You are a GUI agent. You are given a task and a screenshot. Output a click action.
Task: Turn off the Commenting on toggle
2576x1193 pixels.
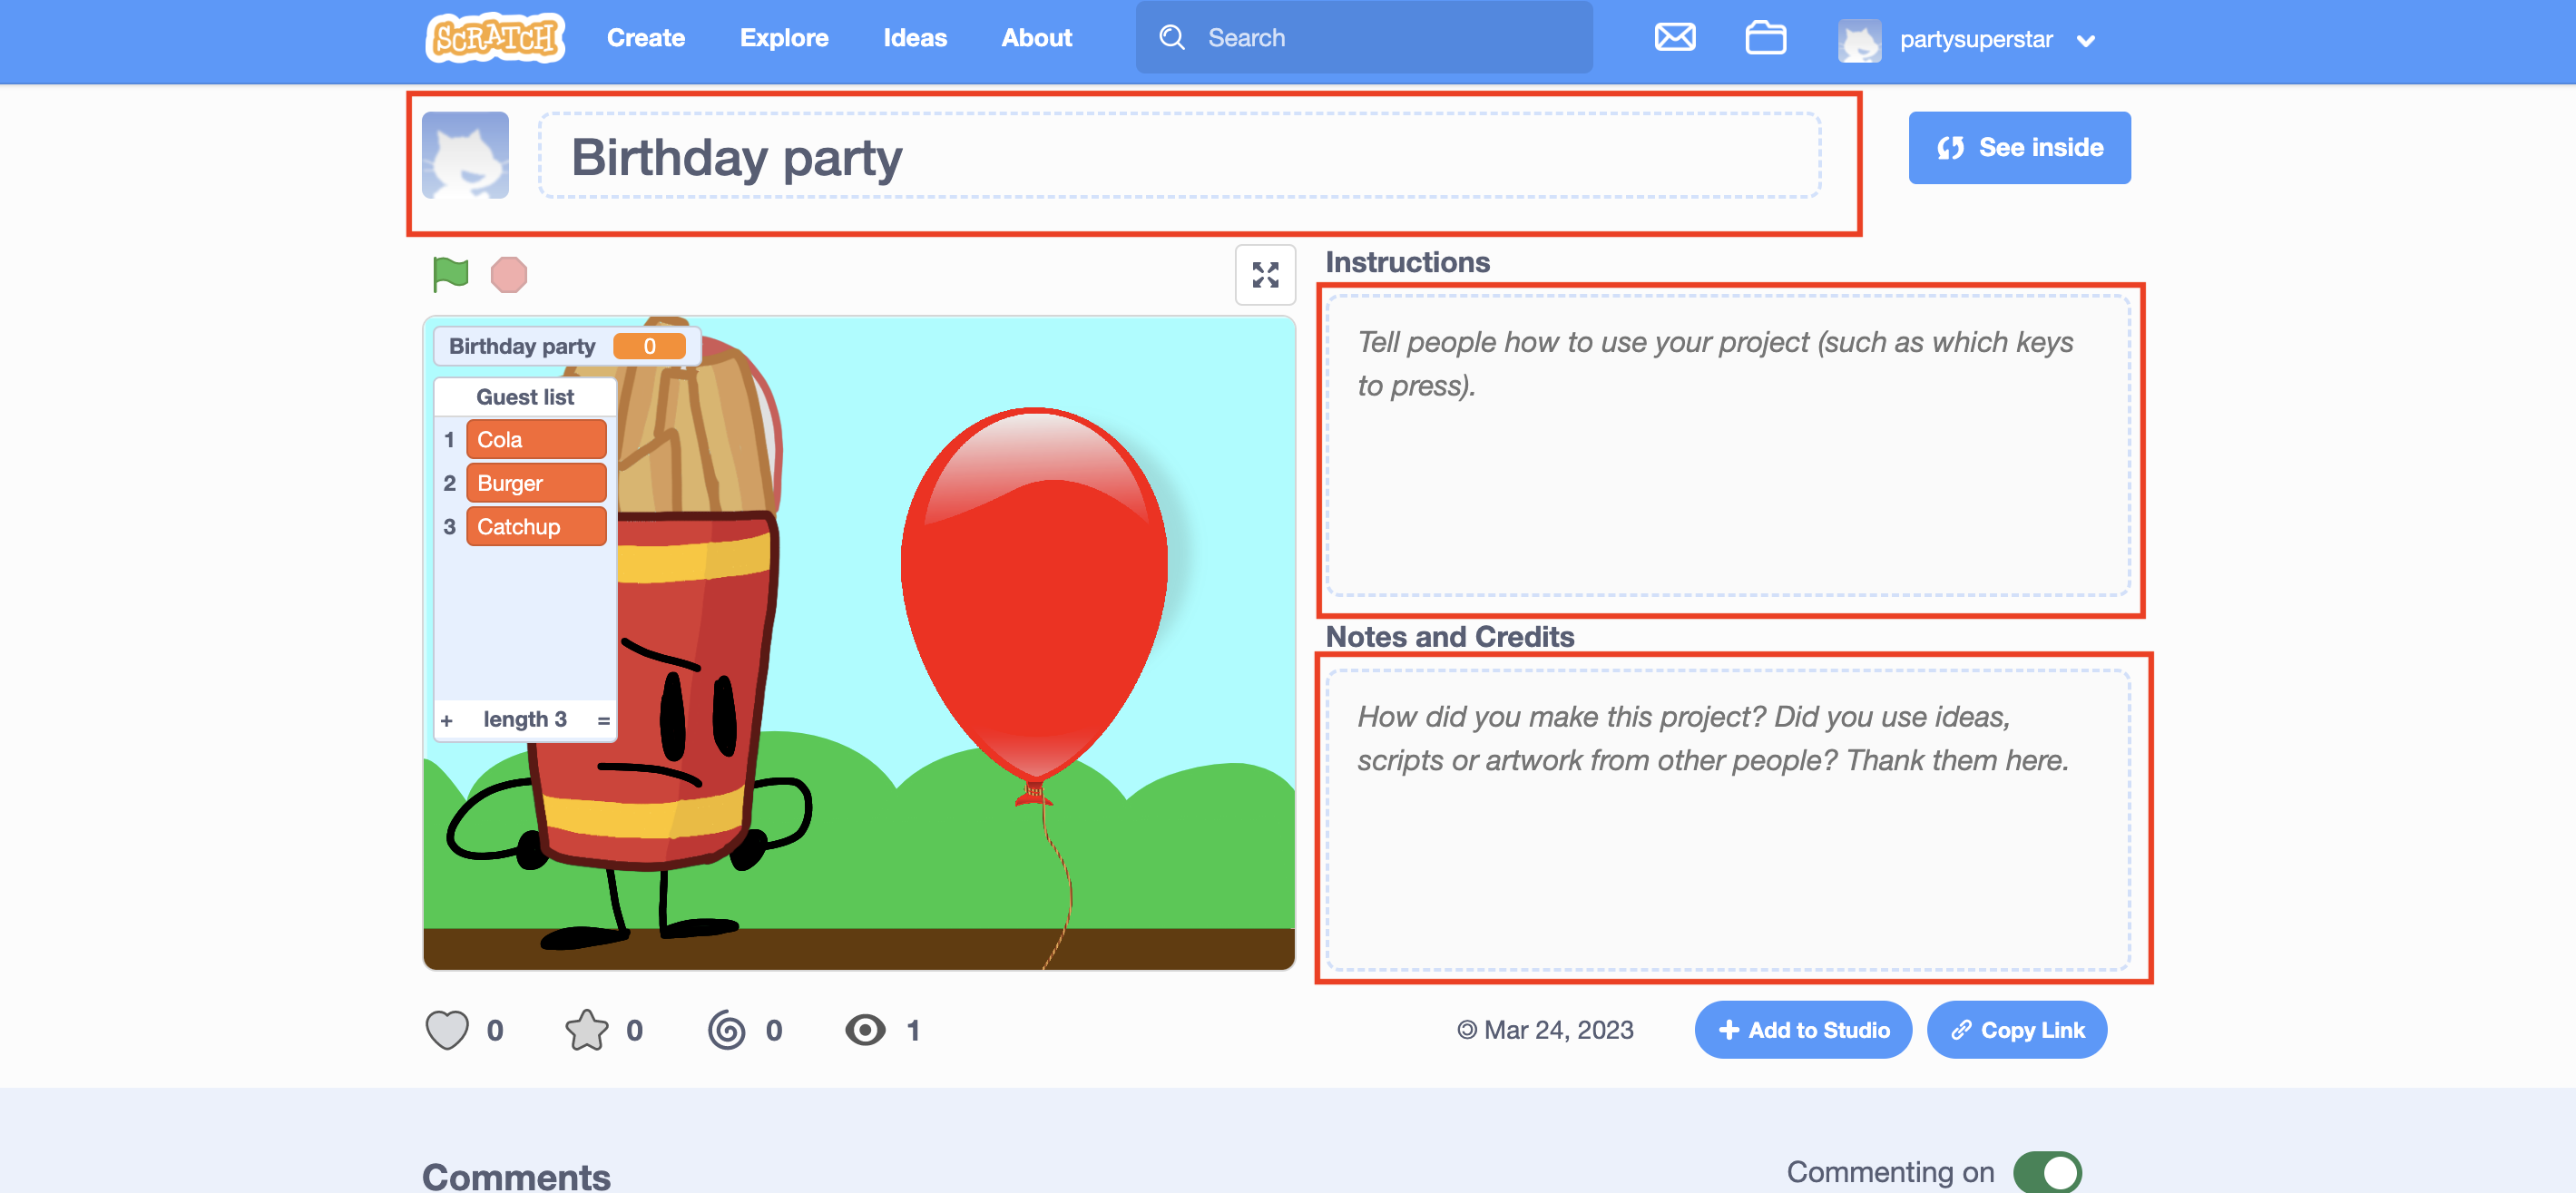[x=2046, y=1171]
